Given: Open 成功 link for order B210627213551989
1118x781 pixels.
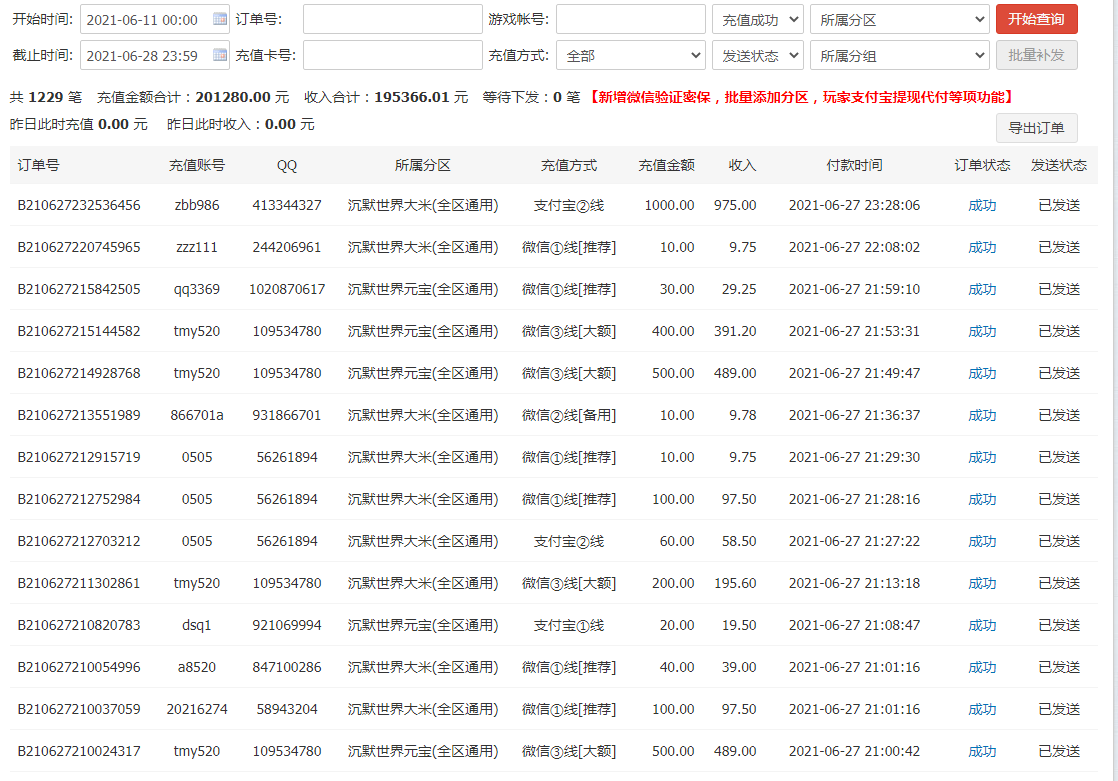Looking at the screenshot, I should coord(982,415).
